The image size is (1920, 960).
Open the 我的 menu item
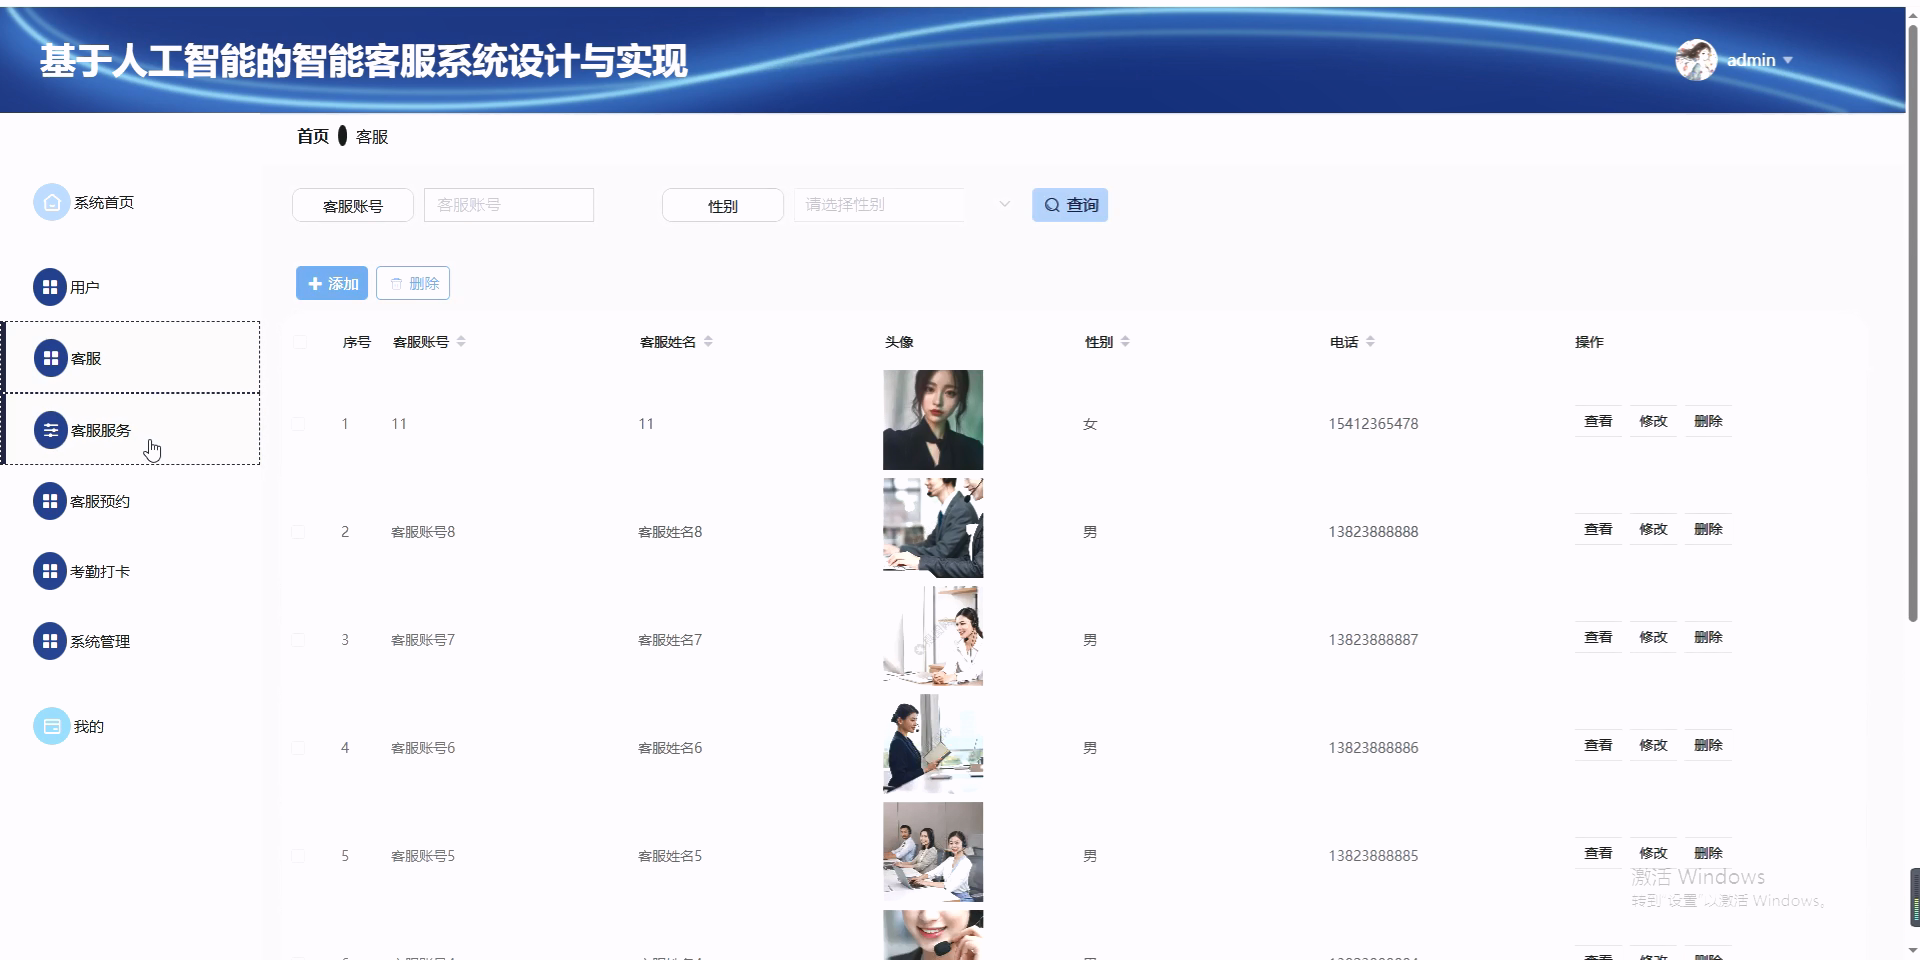pyautogui.click(x=132, y=726)
